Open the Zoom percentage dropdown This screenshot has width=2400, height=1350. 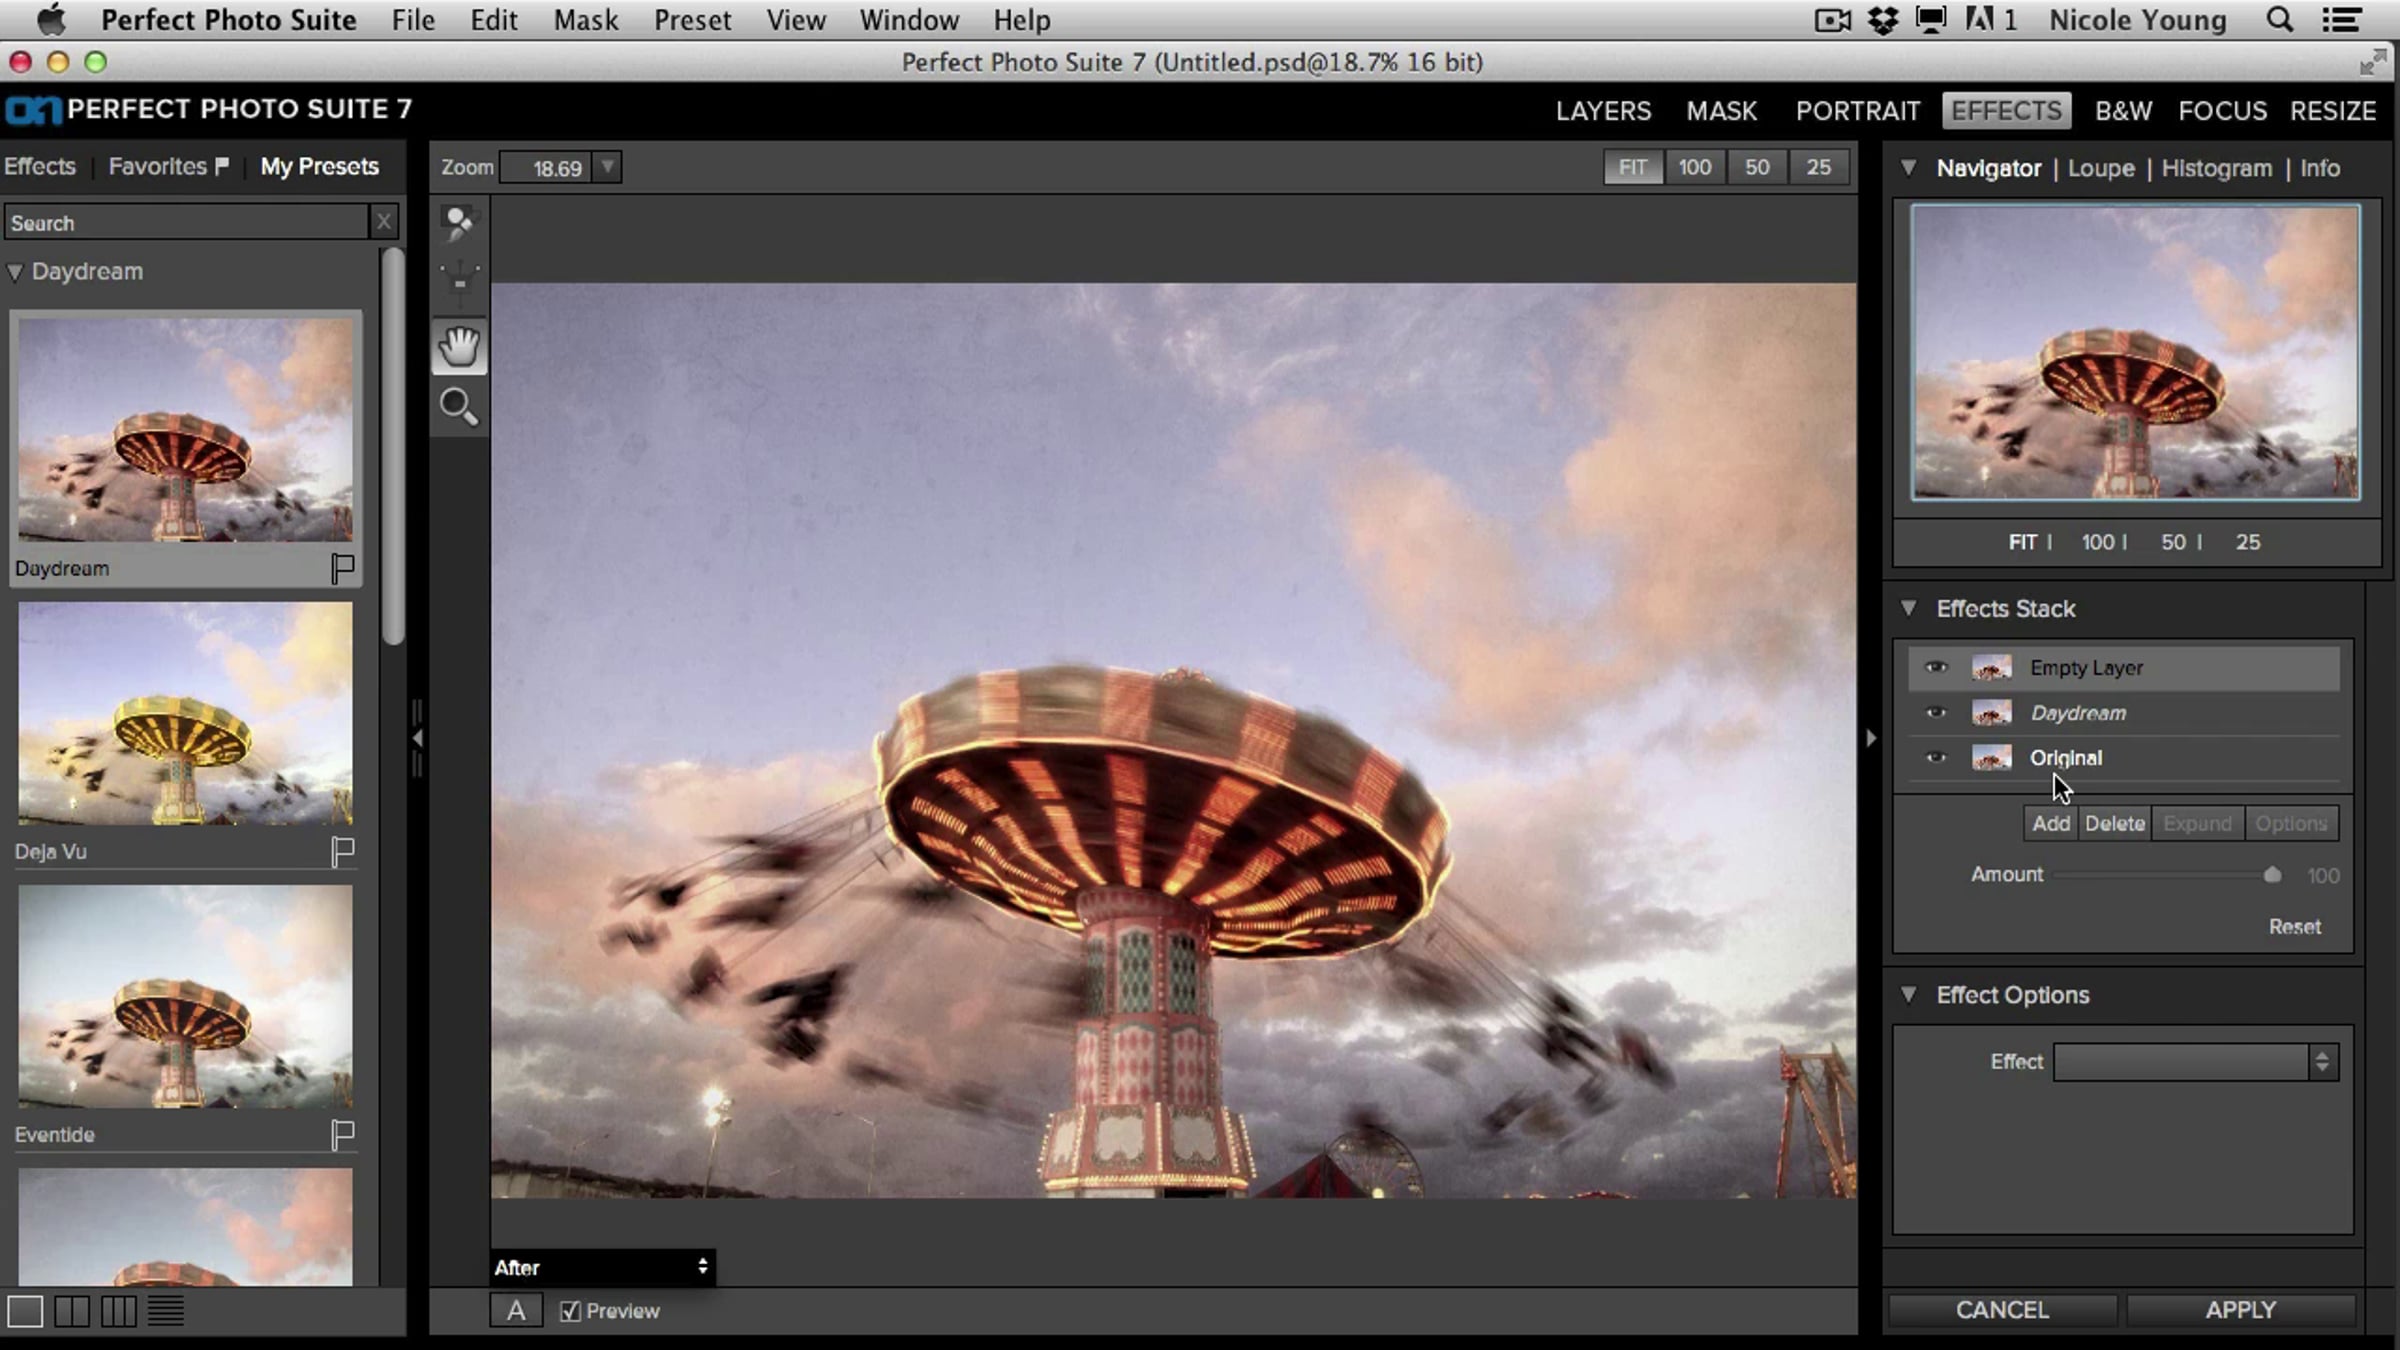[607, 167]
